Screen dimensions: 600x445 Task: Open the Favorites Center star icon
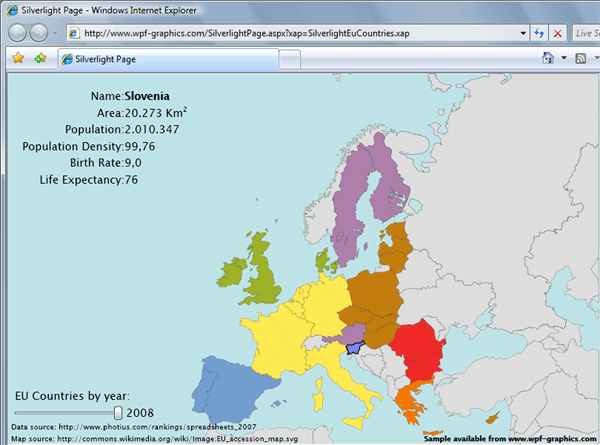click(17, 59)
